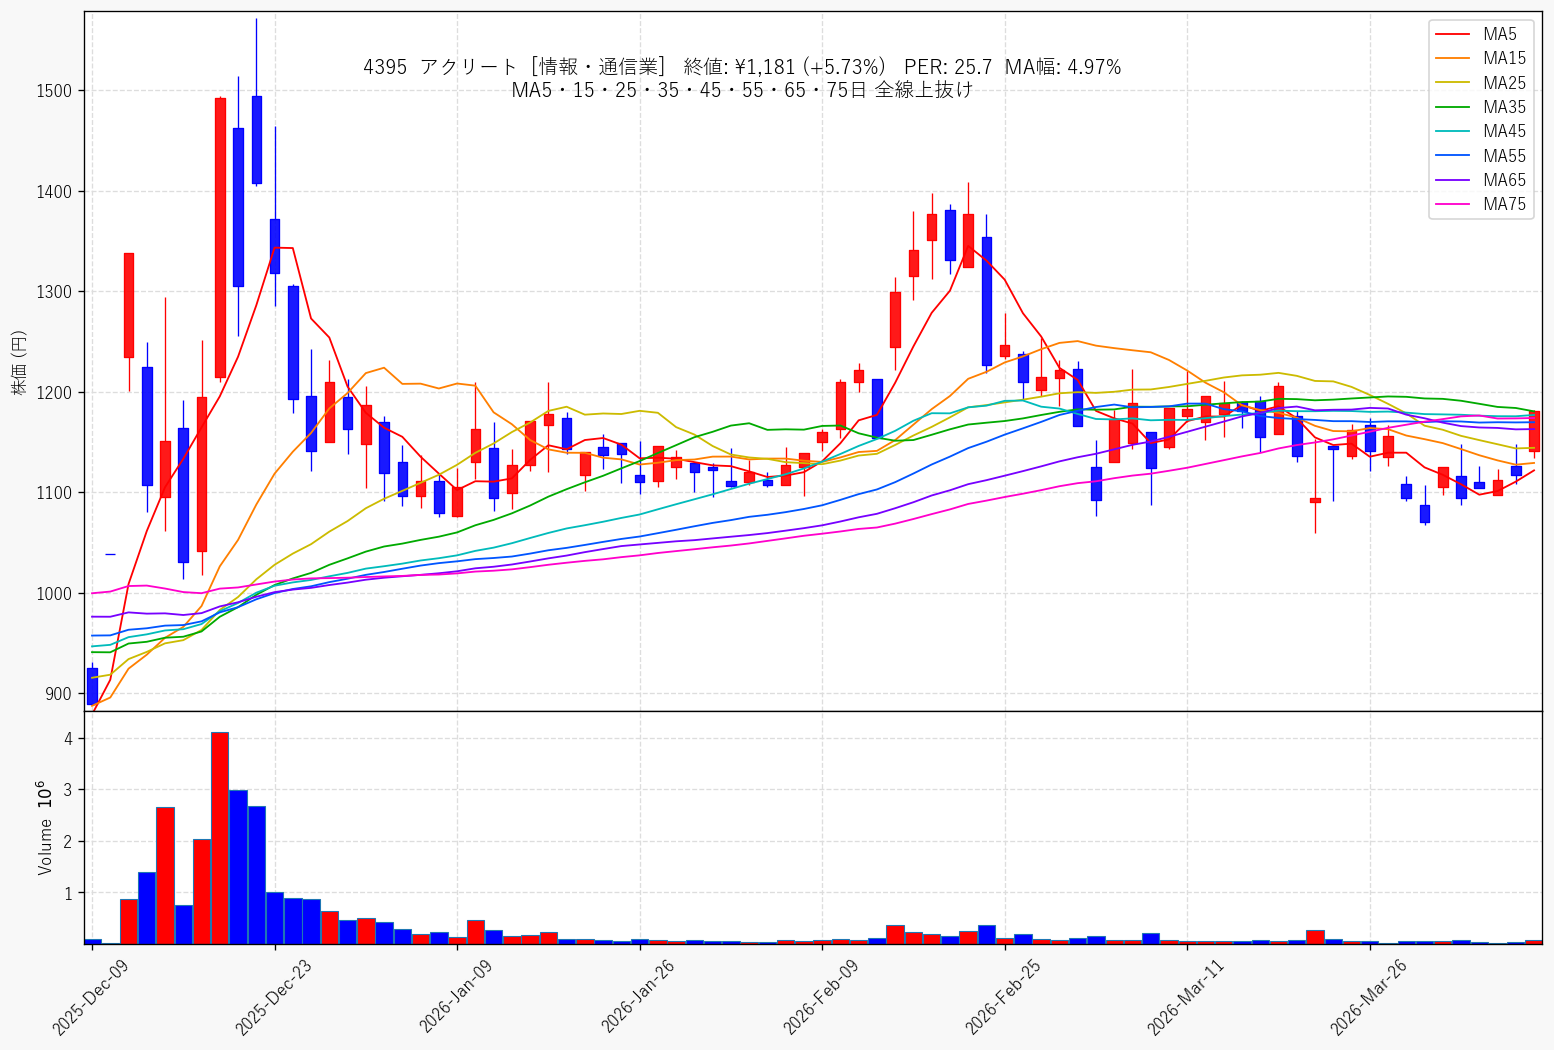The width and height of the screenshot is (1554, 1050).
Task: Click the green MA35 legend line swatch
Action: (1452, 107)
